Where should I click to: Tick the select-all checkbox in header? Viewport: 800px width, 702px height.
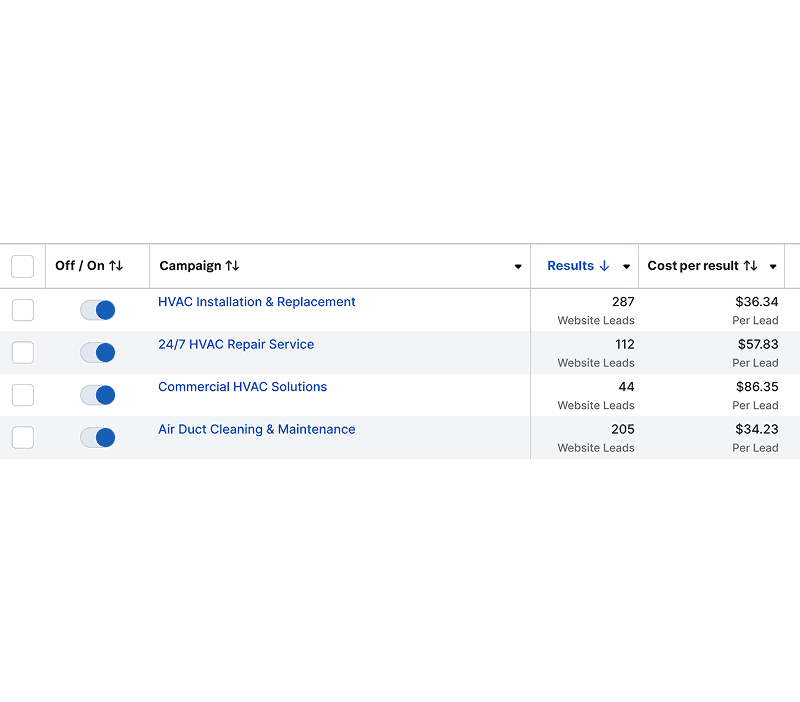click(x=22, y=266)
